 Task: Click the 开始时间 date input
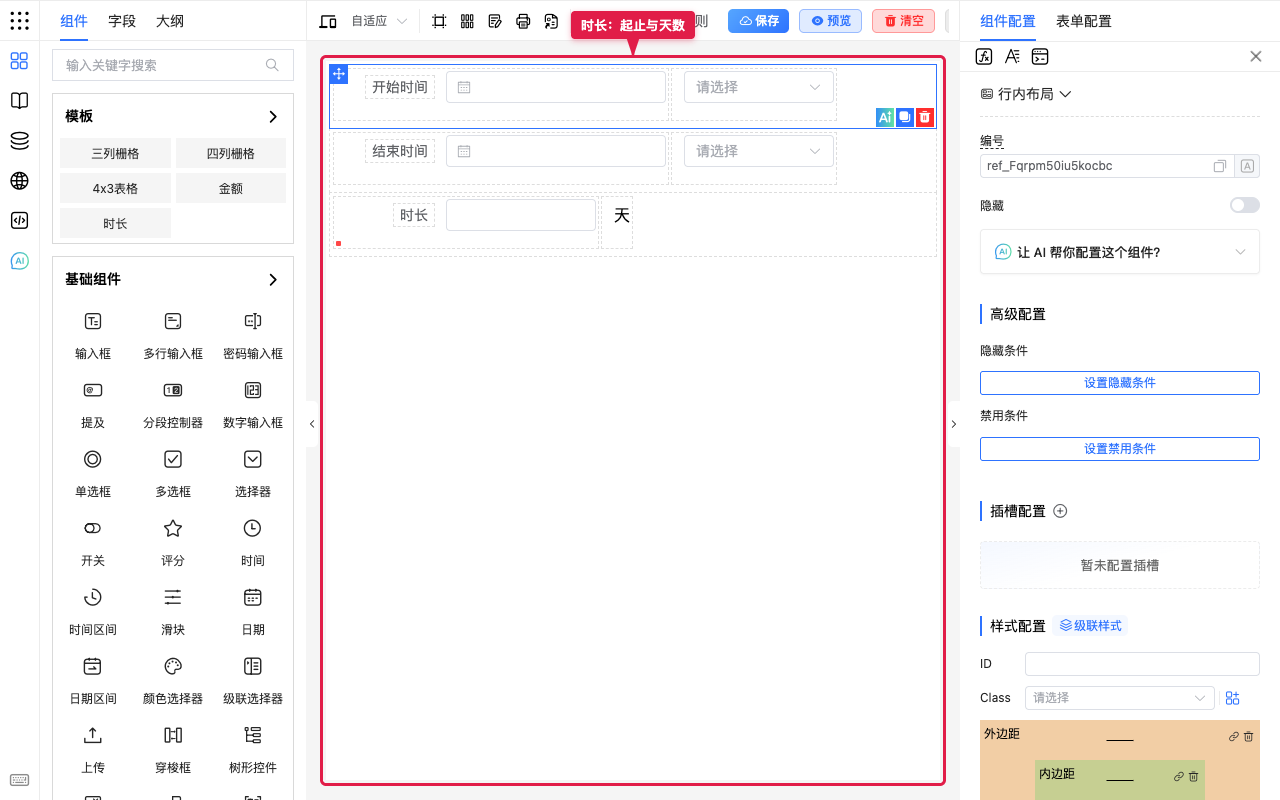click(x=556, y=87)
